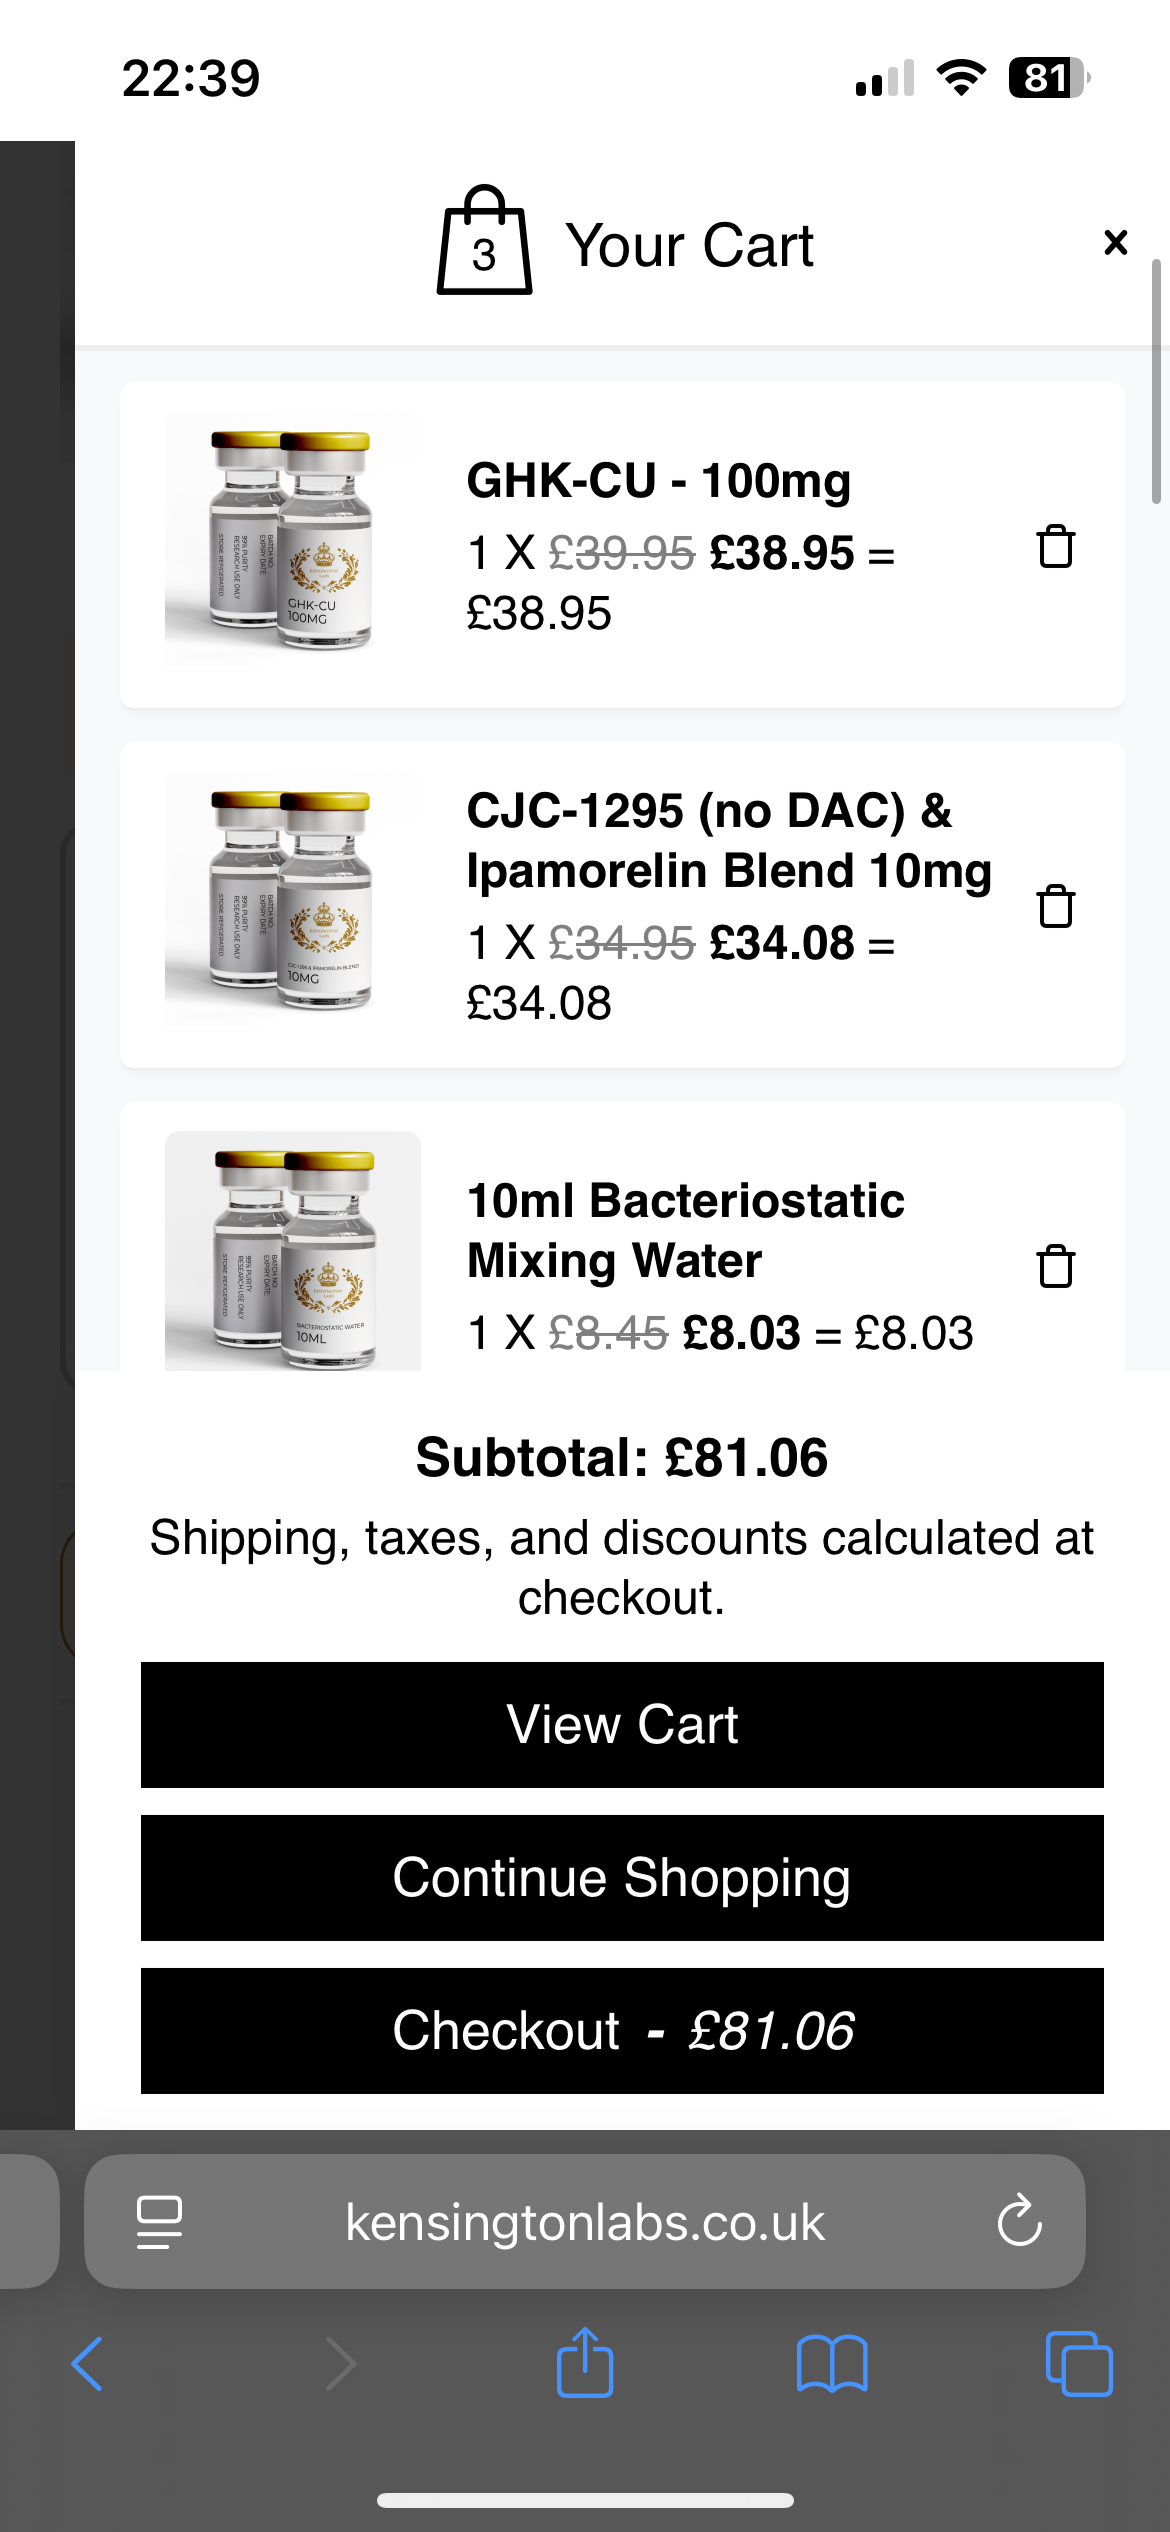This screenshot has width=1170, height=2532.
Task: Tap the shopping bag cart icon
Action: [484, 242]
